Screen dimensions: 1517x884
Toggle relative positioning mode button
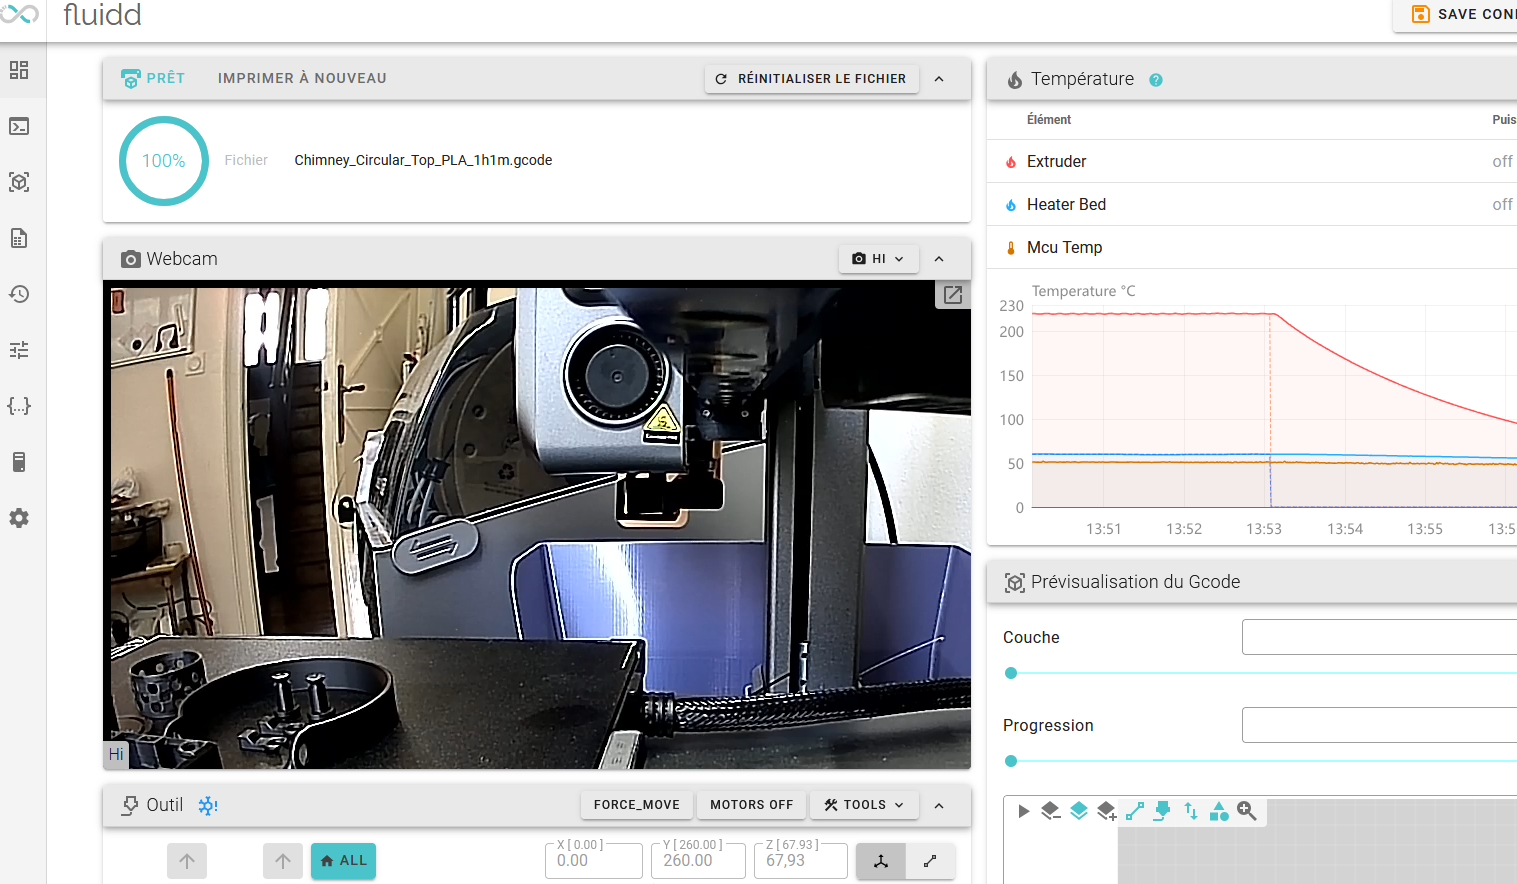tap(930, 861)
